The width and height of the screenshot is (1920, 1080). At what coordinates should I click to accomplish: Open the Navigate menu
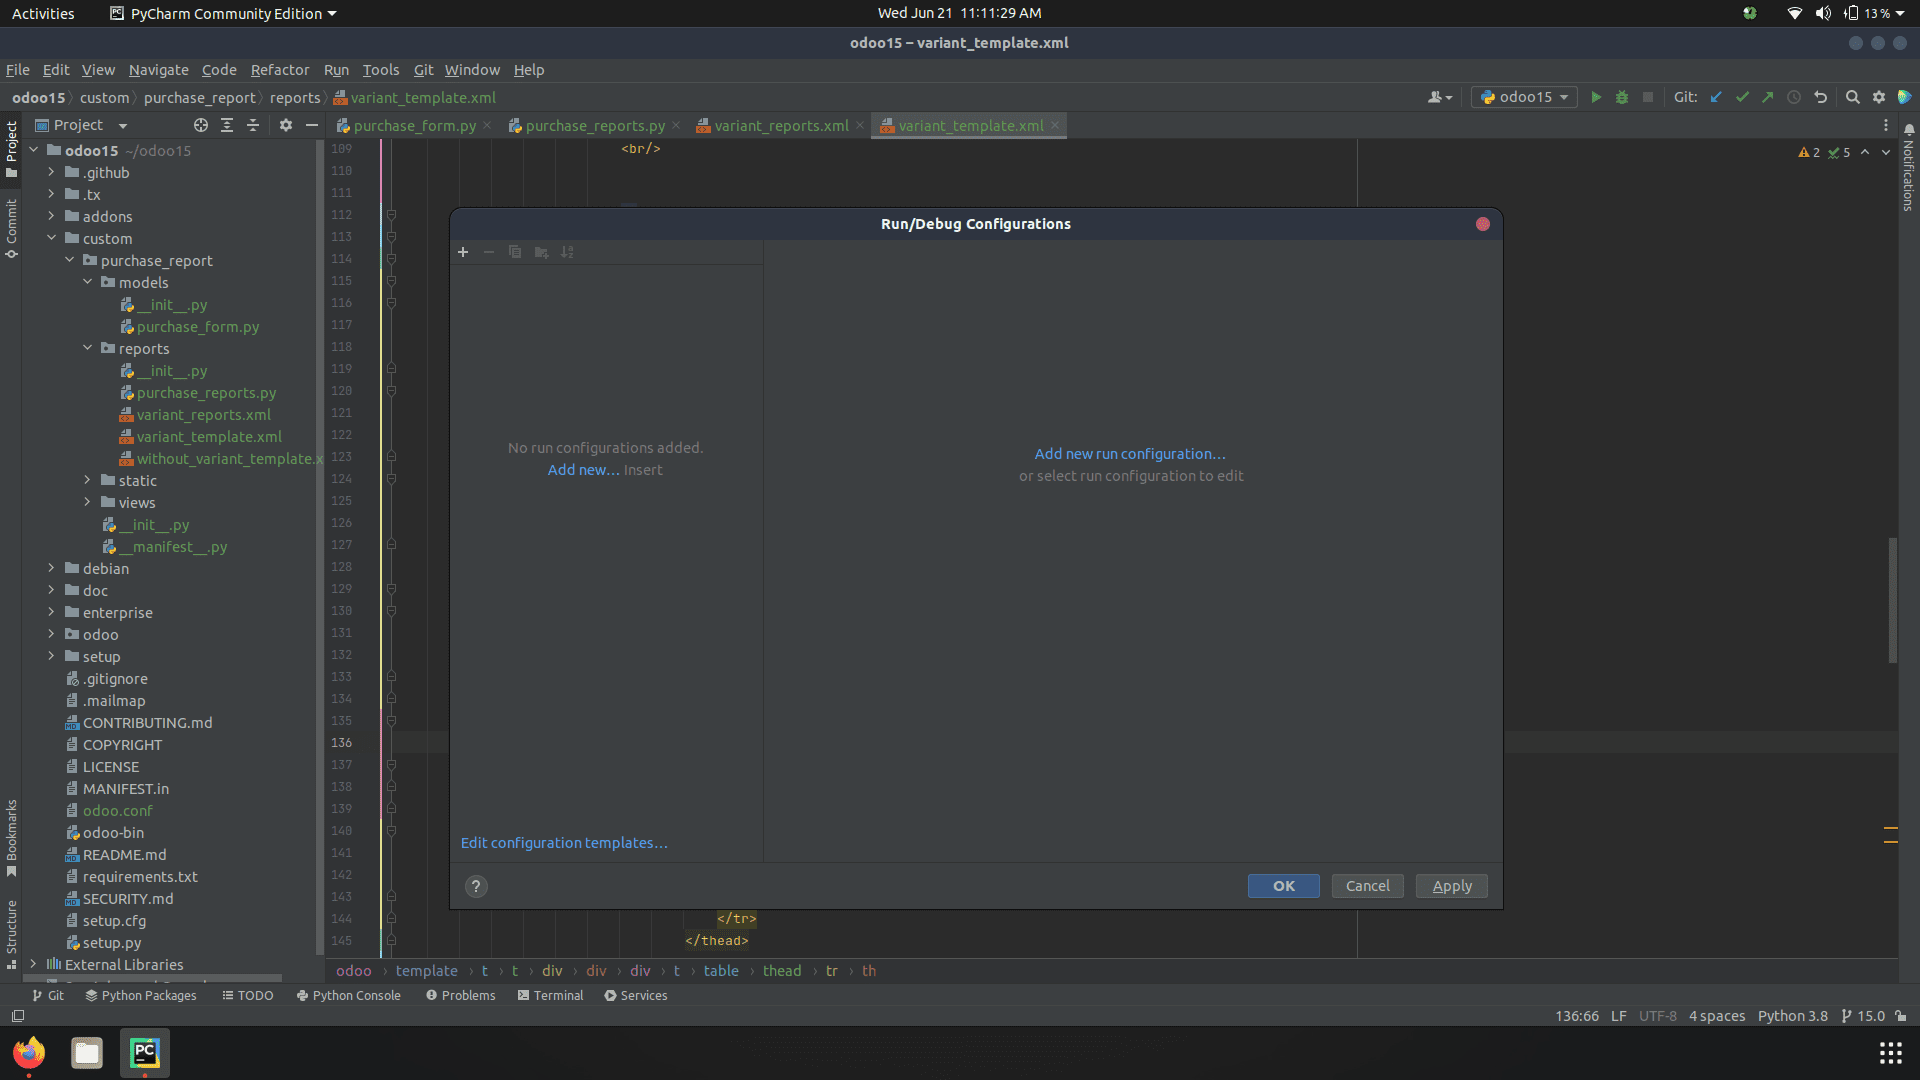coord(158,70)
